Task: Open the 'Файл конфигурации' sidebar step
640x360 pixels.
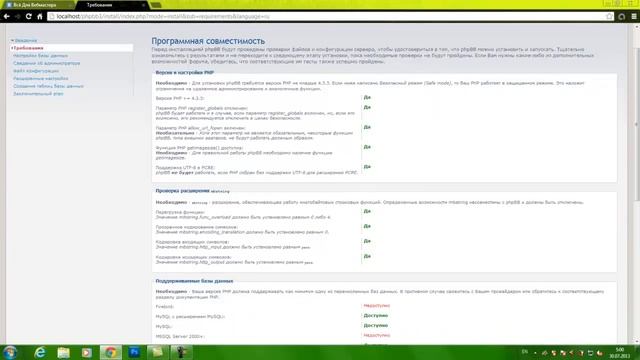Action: point(36,71)
